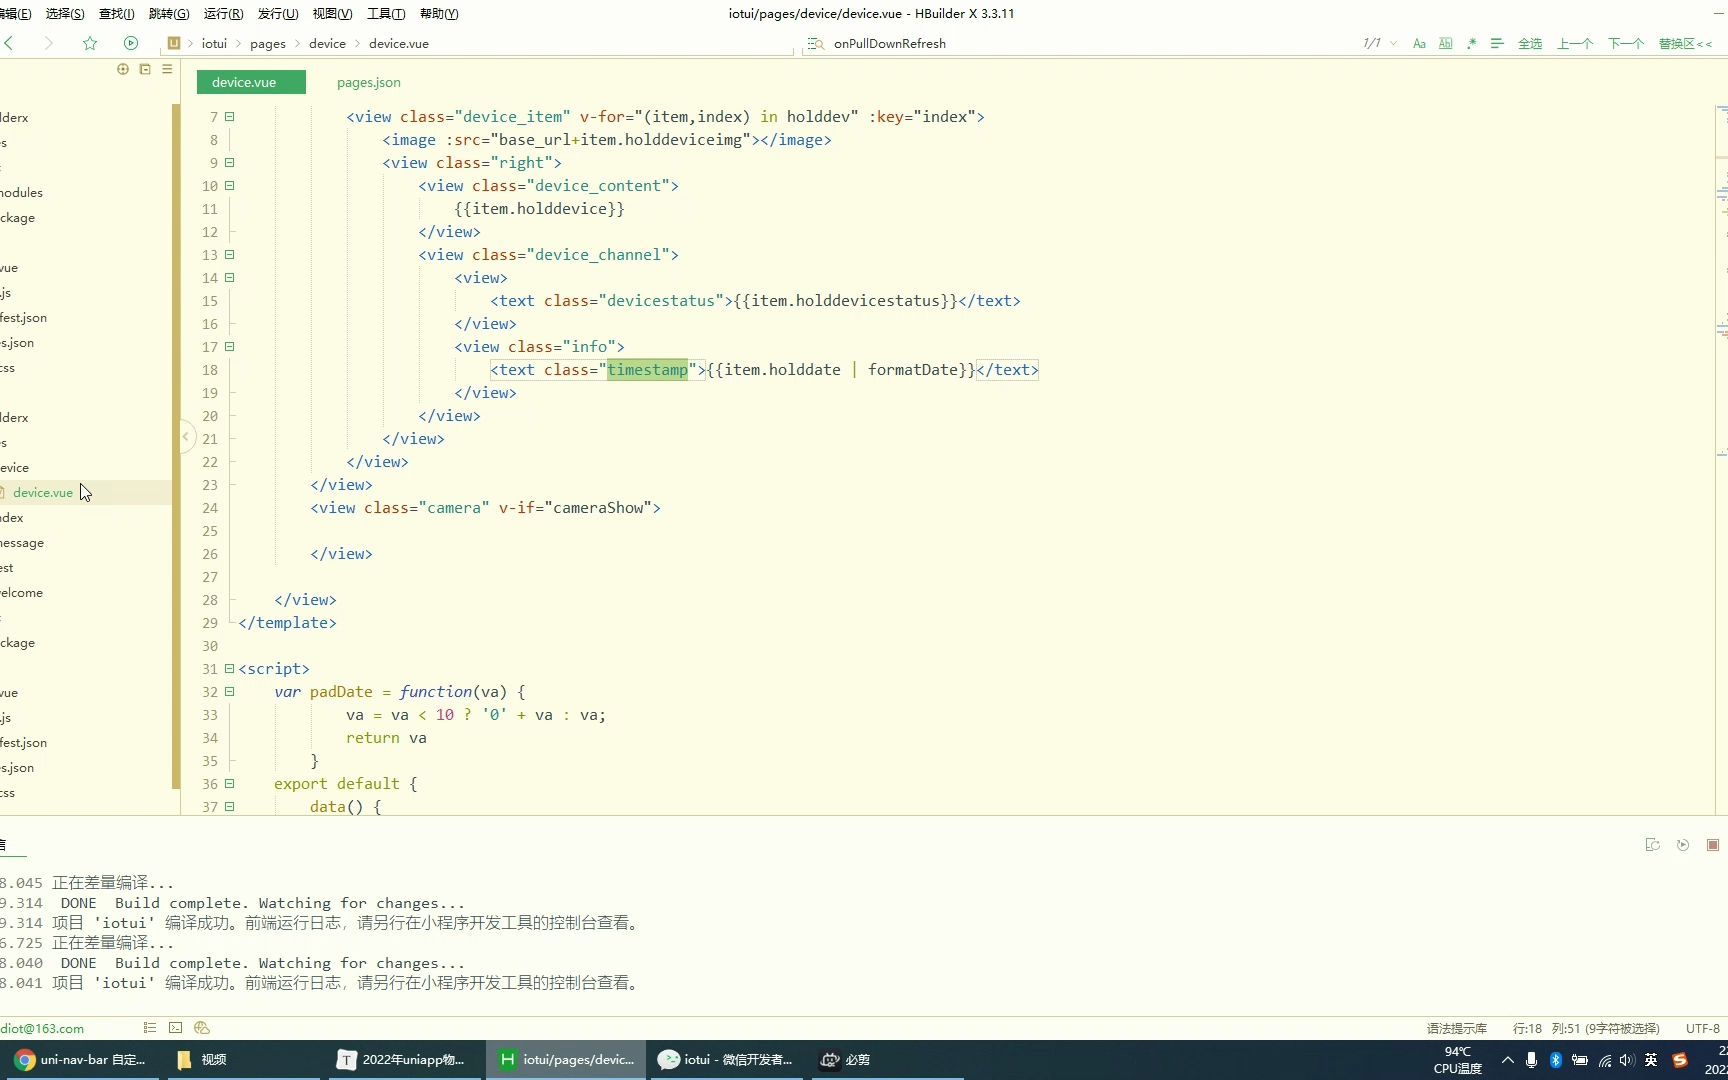This screenshot has width=1728, height=1080.
Task: Click the outline list icon in the status bar
Action: [x=150, y=1028]
